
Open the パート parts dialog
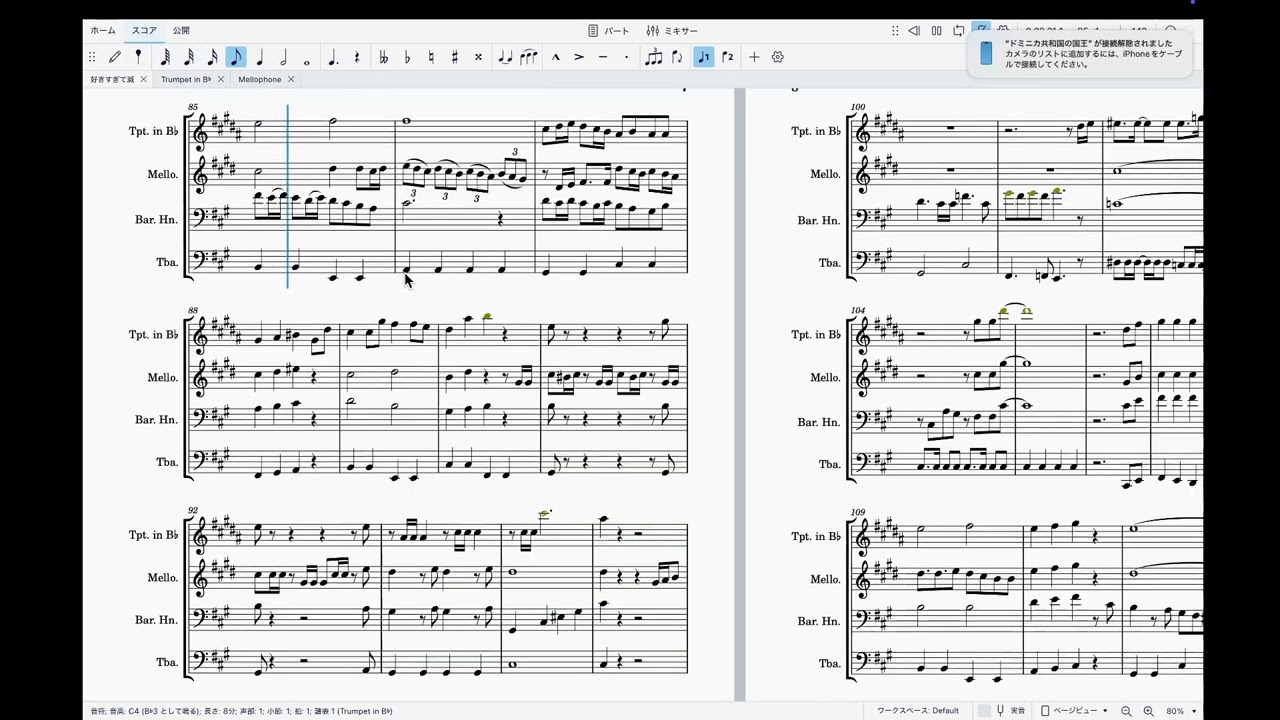click(x=609, y=31)
